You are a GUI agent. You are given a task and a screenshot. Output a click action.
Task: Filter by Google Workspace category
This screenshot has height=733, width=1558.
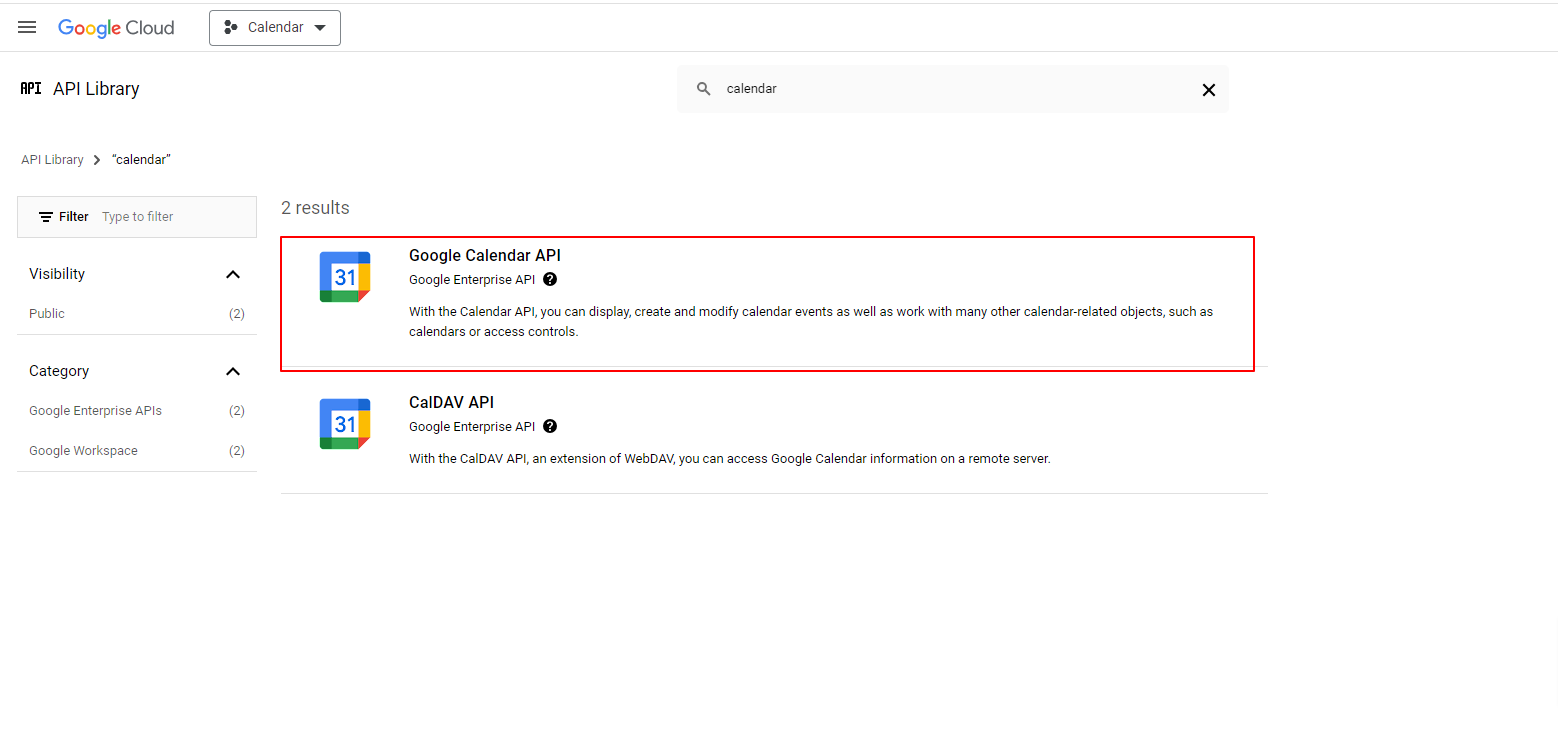click(137, 451)
